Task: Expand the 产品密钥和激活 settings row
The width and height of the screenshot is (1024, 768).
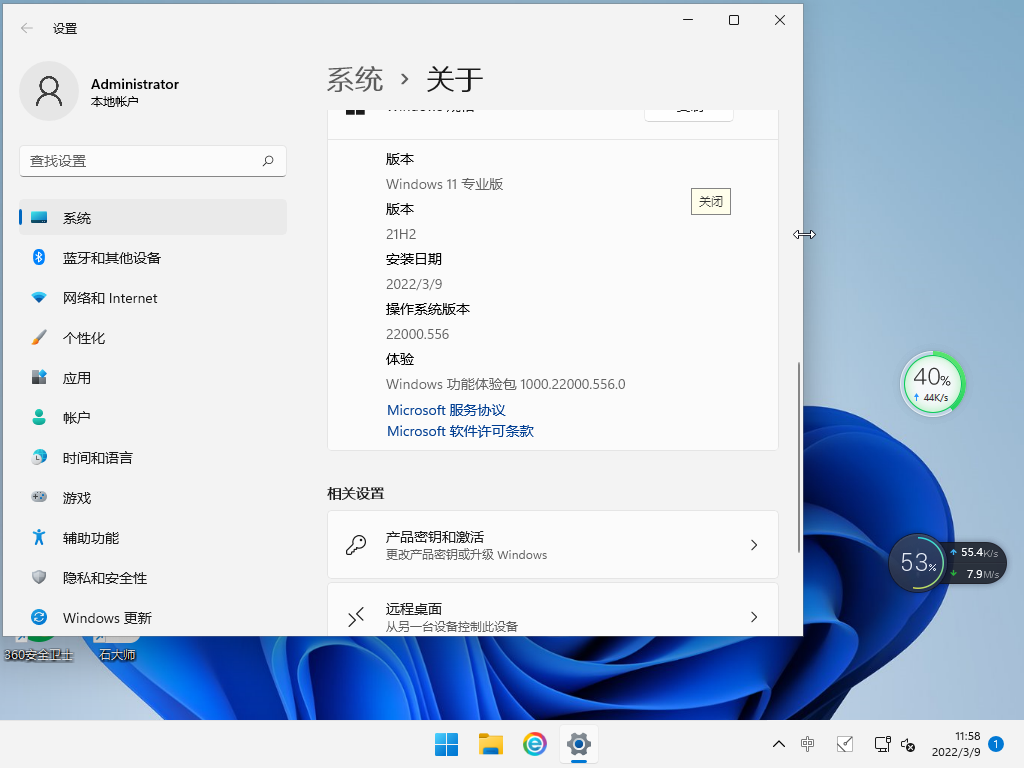Action: [x=553, y=544]
